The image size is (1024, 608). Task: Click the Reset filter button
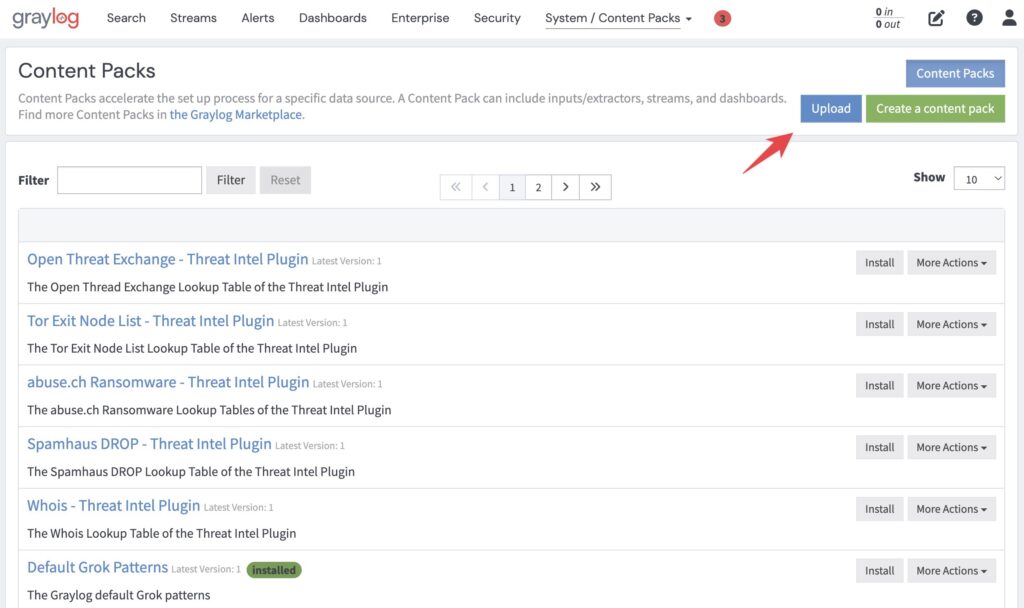[x=285, y=180]
